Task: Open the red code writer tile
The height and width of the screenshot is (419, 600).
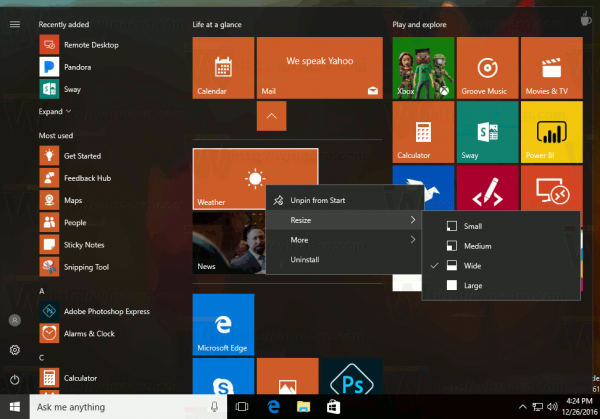Action: [x=488, y=187]
